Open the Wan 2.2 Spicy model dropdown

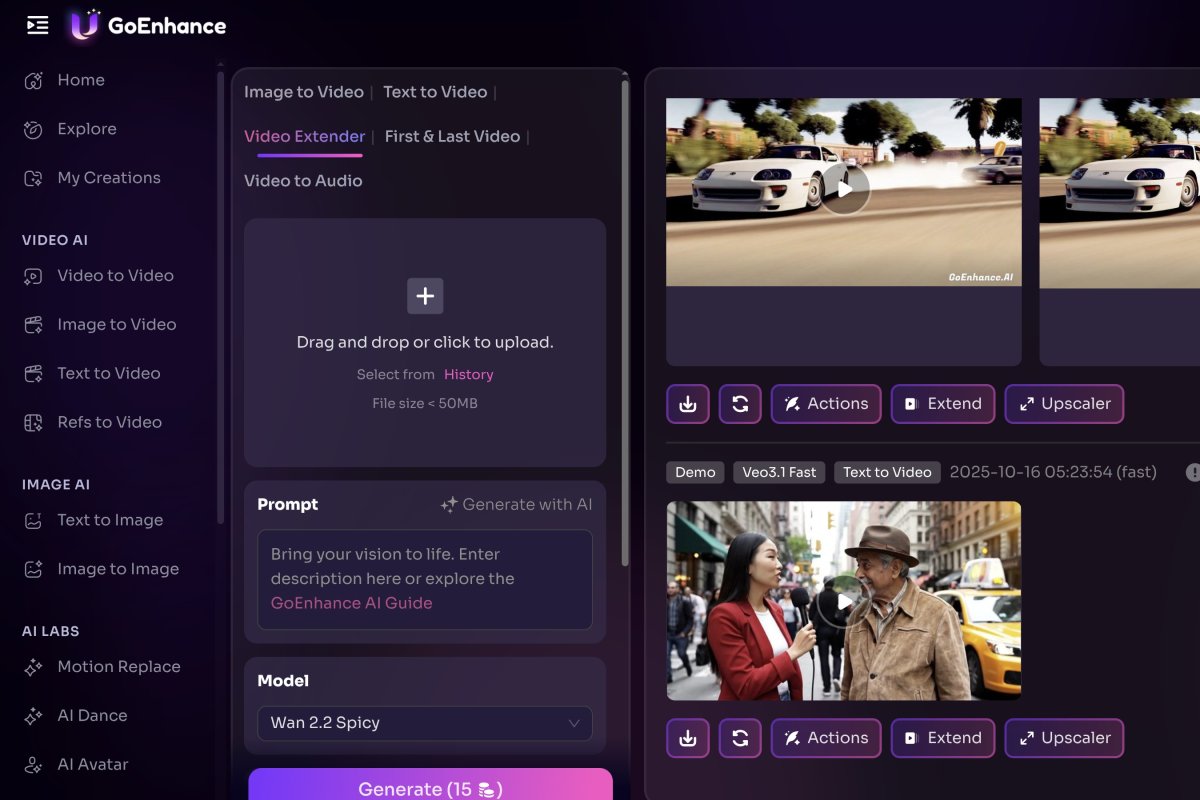click(424, 722)
